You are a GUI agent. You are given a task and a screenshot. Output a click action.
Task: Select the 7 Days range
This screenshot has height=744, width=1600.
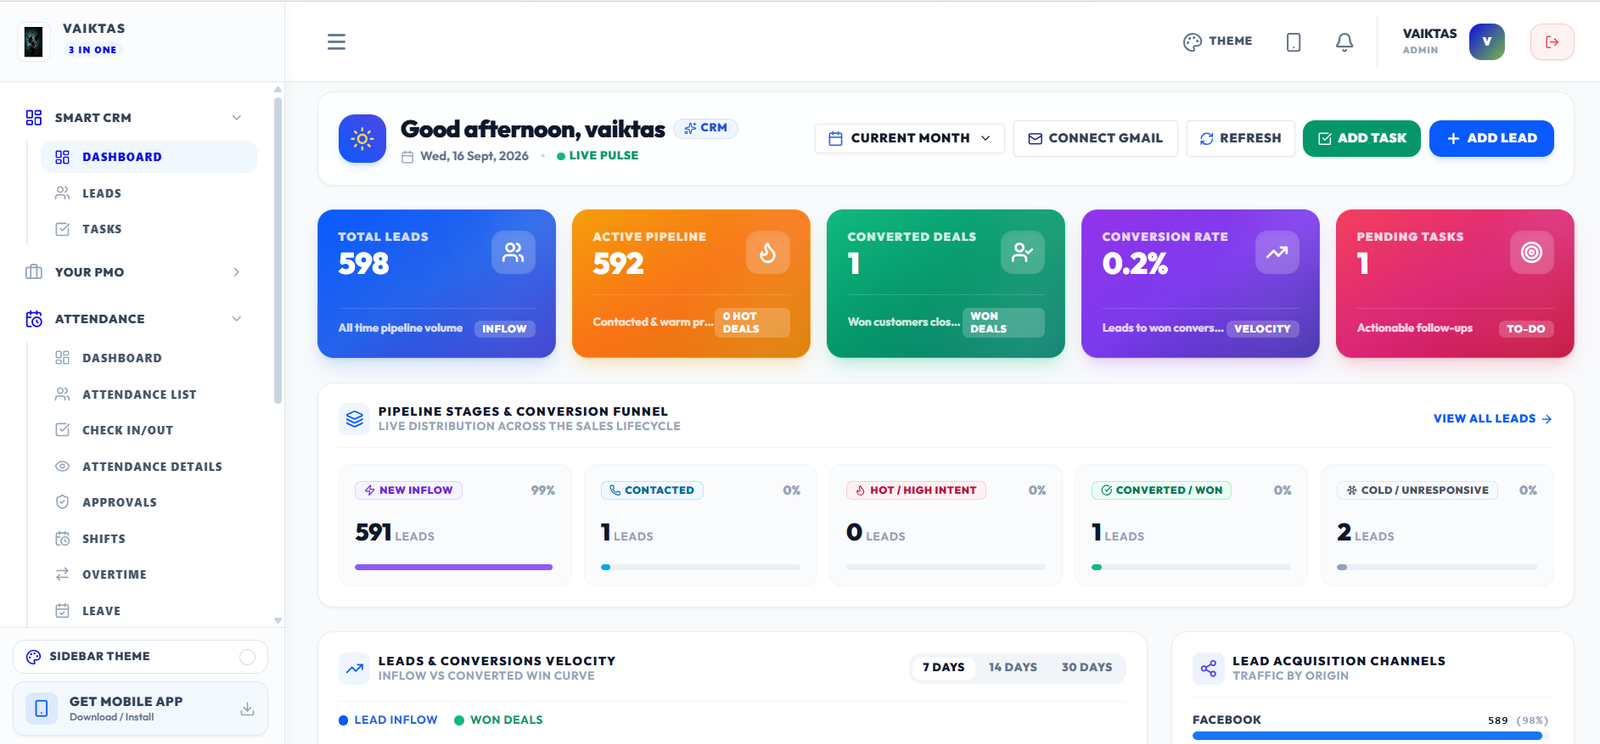tap(943, 667)
